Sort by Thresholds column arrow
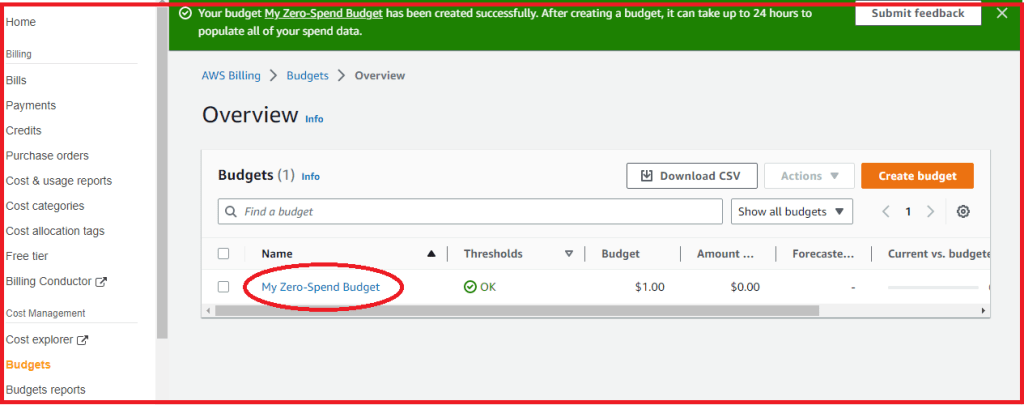Viewport: 1024px width, 405px height. click(569, 253)
